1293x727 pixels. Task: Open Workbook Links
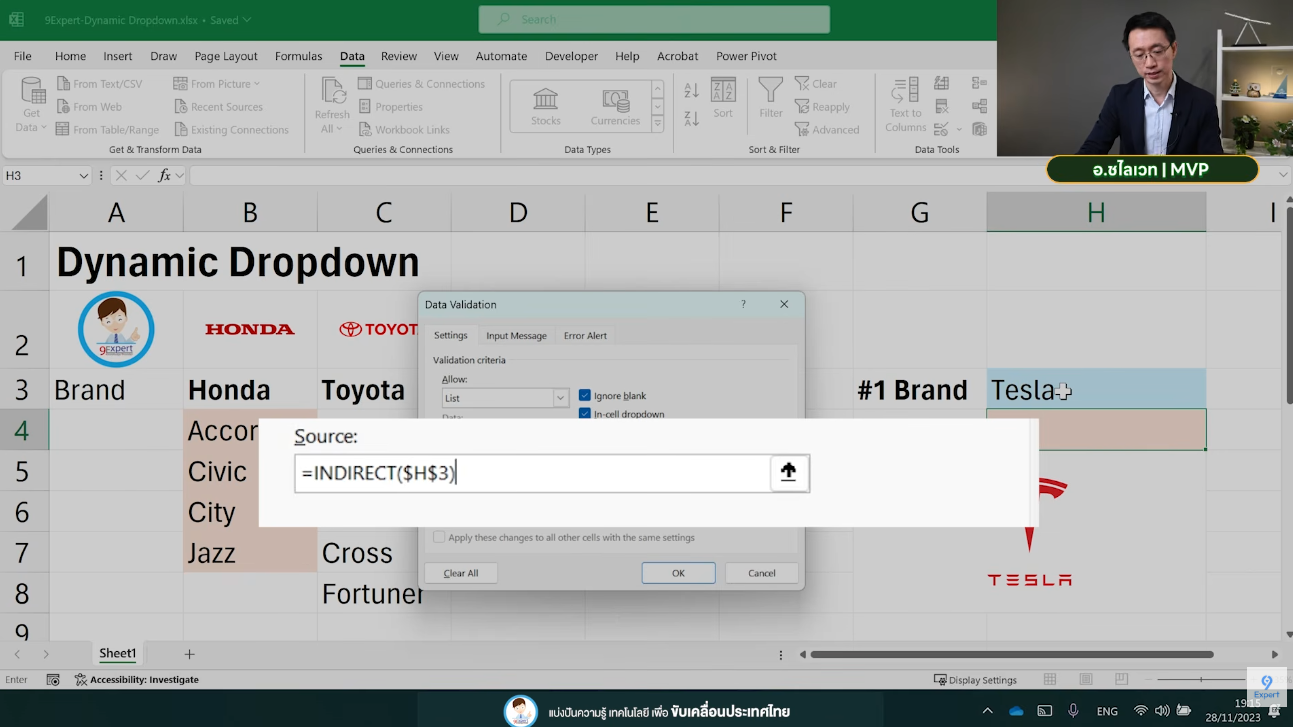tap(403, 130)
